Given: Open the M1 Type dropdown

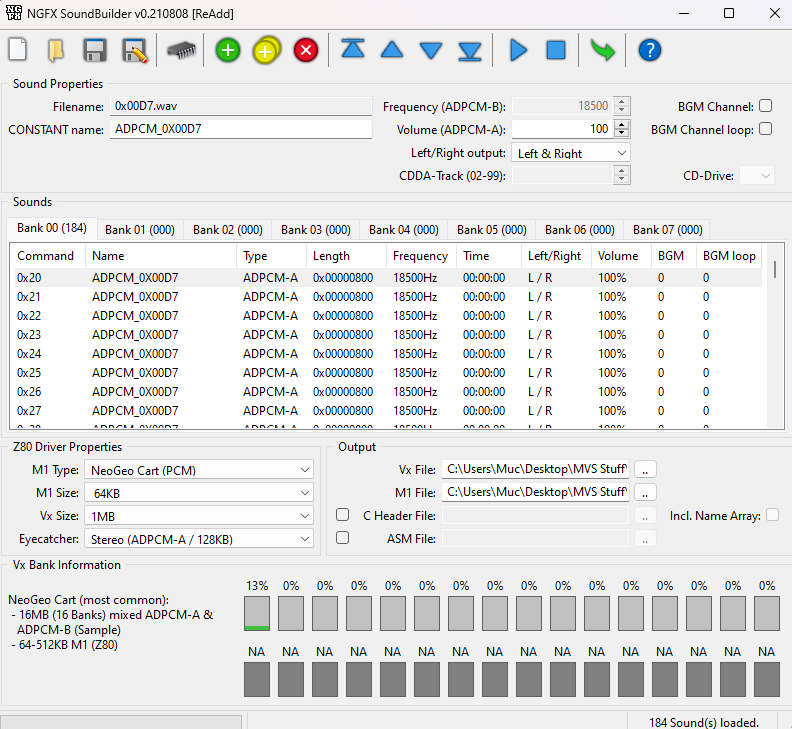Looking at the screenshot, I should coord(199,470).
